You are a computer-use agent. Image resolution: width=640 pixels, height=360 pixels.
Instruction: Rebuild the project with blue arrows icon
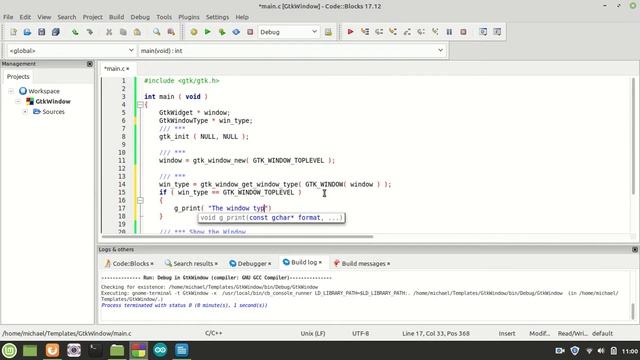pos(236,32)
